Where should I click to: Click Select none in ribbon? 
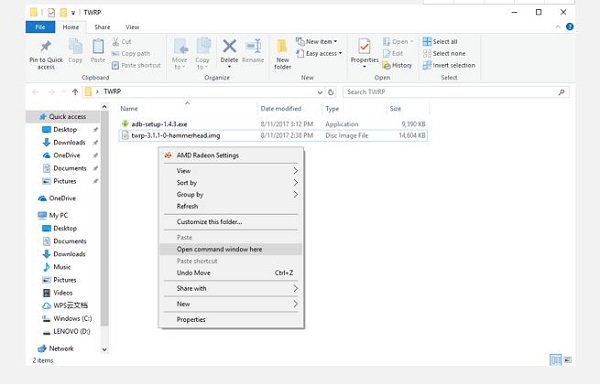click(x=444, y=54)
